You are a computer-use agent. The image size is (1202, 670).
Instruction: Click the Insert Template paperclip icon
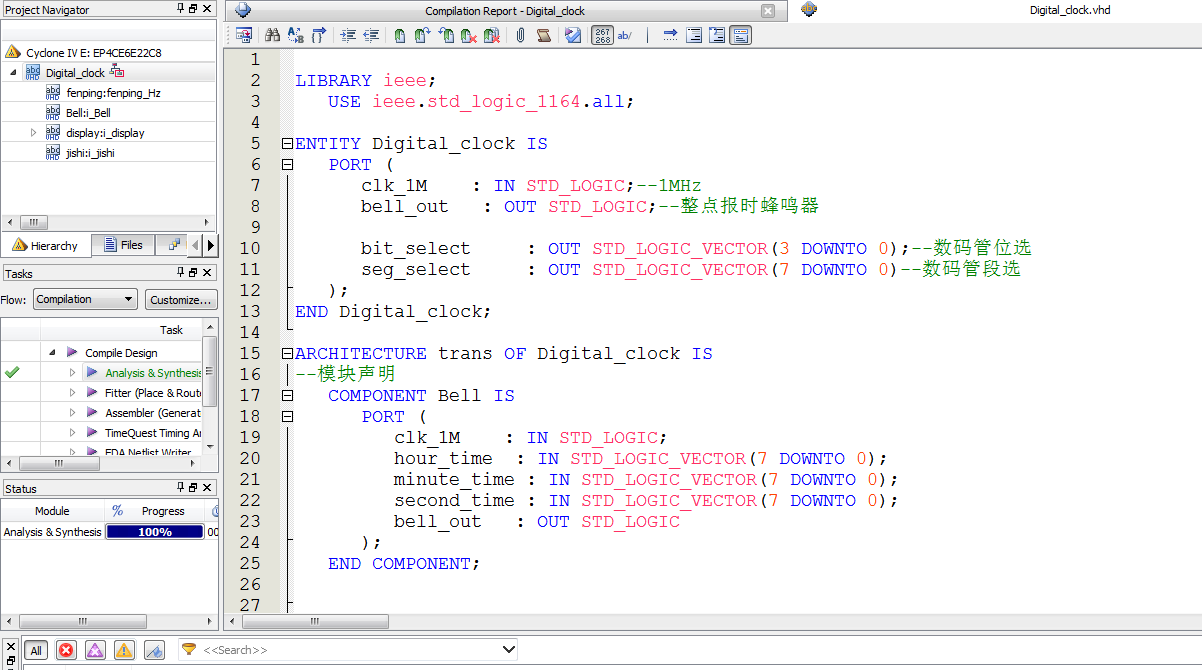[519, 34]
